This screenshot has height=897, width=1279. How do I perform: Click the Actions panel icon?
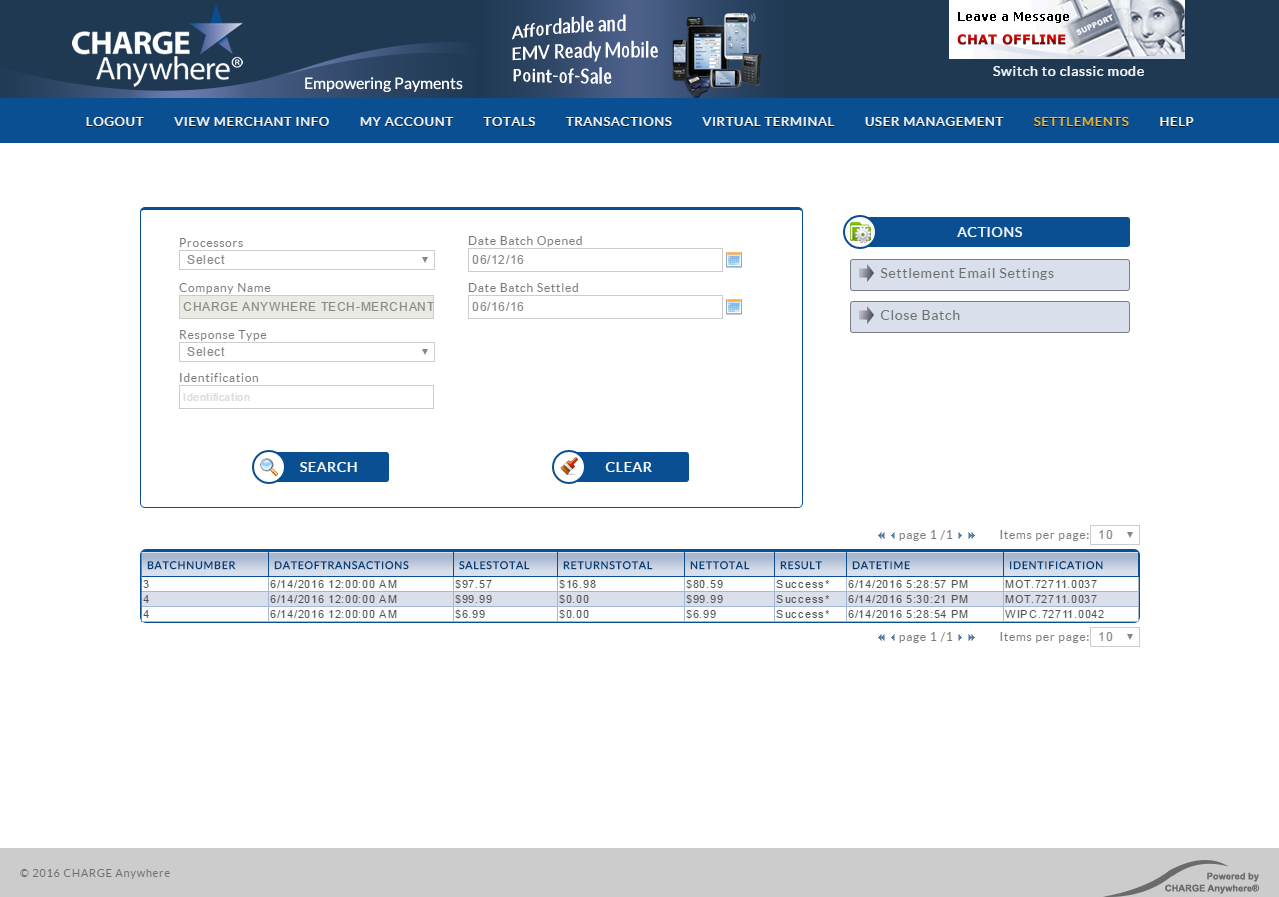(859, 232)
